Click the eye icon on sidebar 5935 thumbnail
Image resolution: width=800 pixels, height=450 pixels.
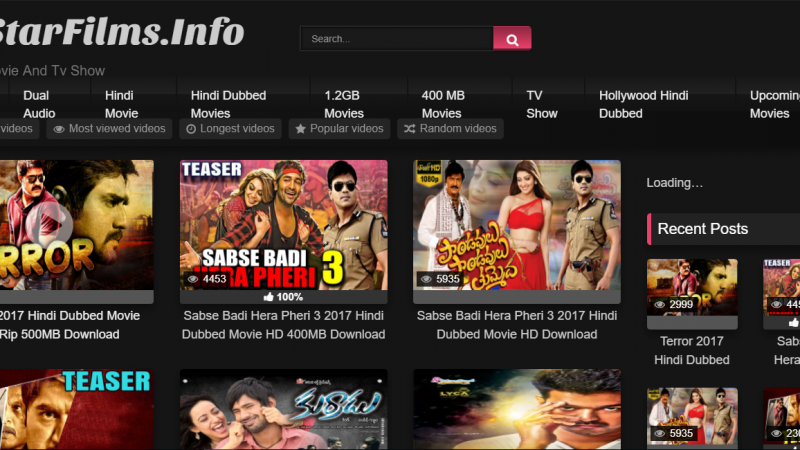click(660, 434)
